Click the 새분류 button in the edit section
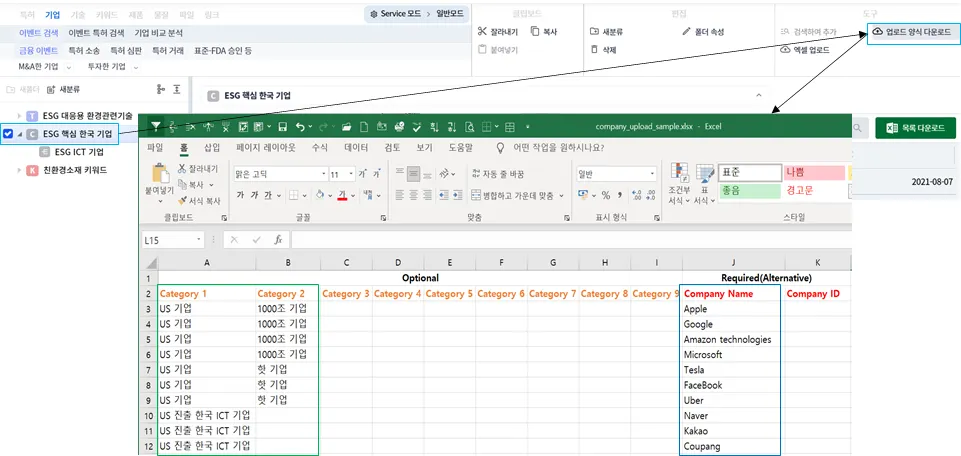Viewport: 961px width, 456px height. point(607,32)
